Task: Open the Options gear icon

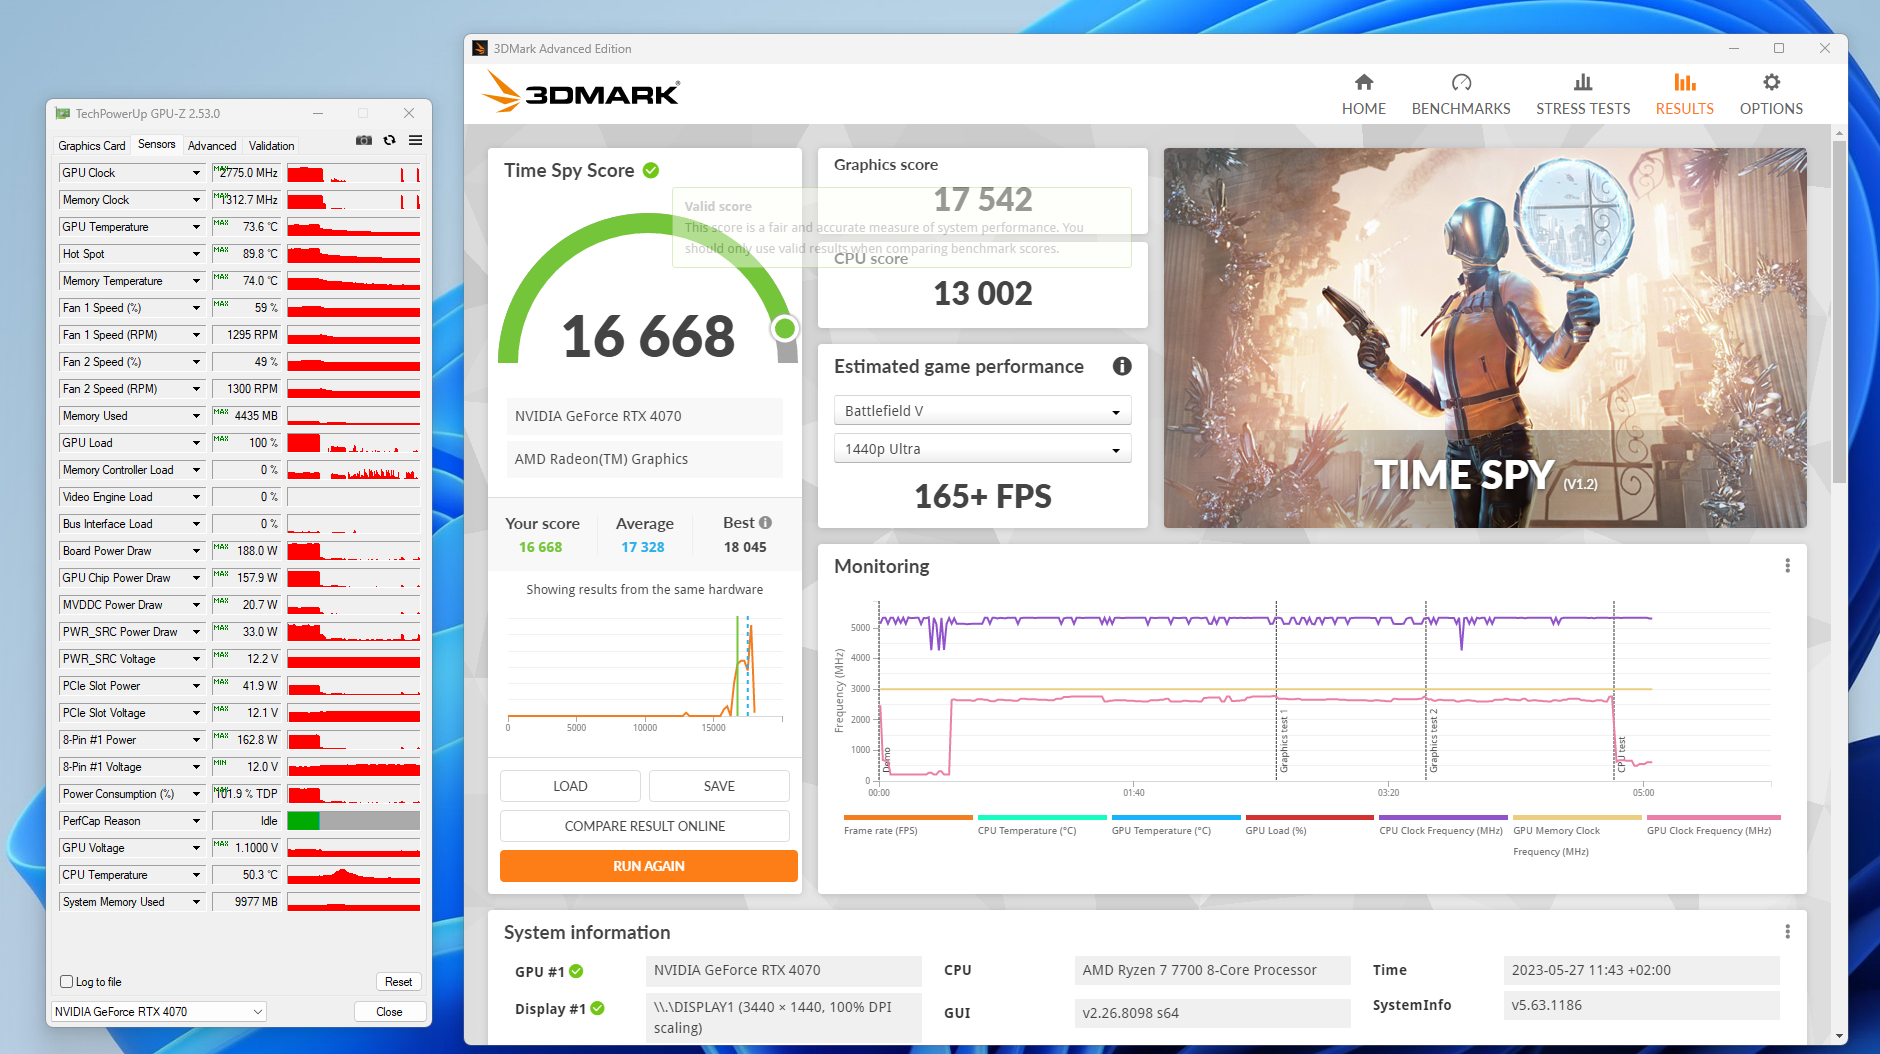Action: click(1771, 82)
